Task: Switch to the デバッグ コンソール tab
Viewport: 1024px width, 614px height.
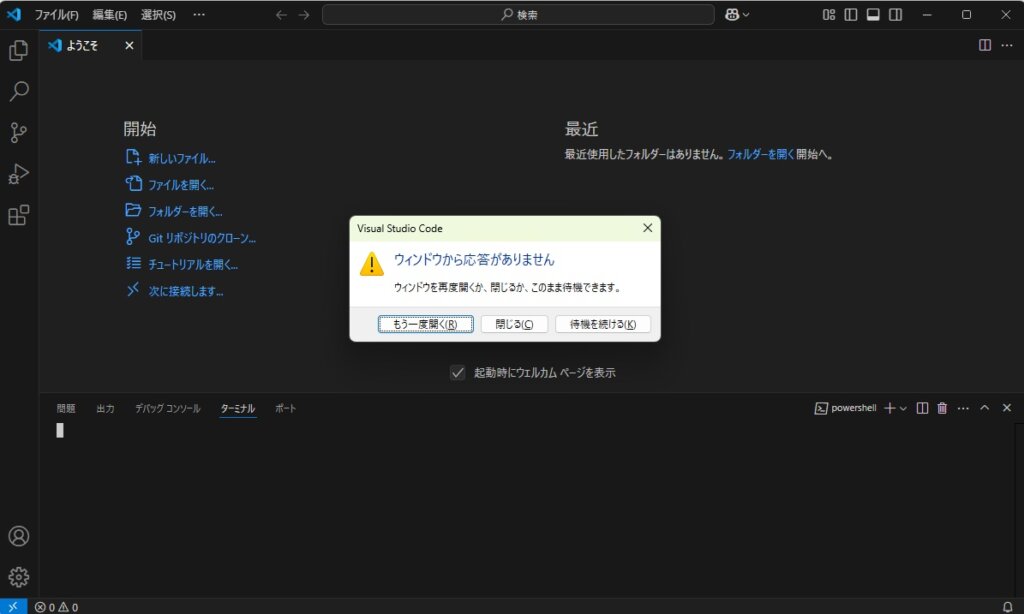Action: pos(168,408)
